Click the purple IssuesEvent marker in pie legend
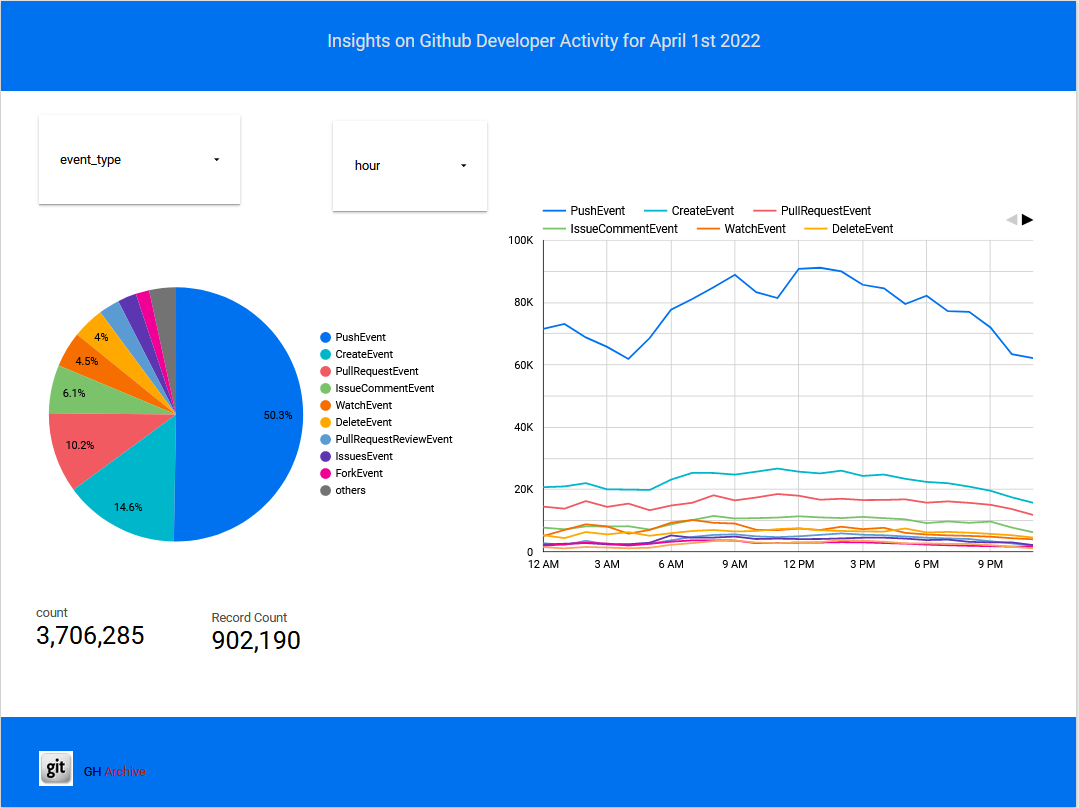Viewport: 1079px width, 808px height. [323, 456]
